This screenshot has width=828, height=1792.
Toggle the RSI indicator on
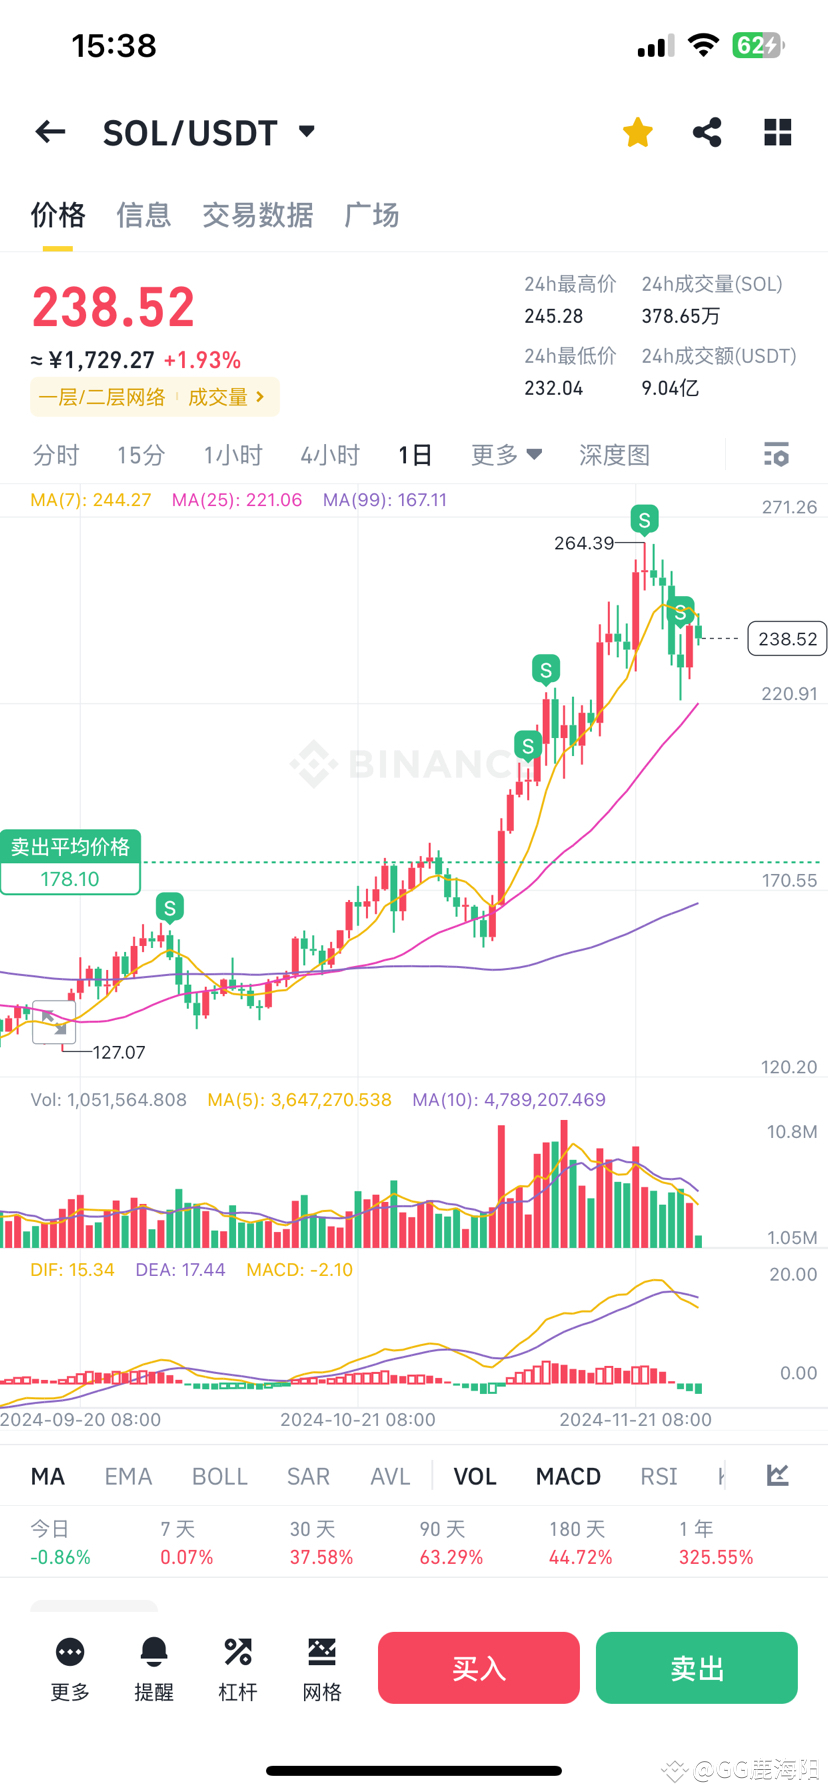point(658,1475)
